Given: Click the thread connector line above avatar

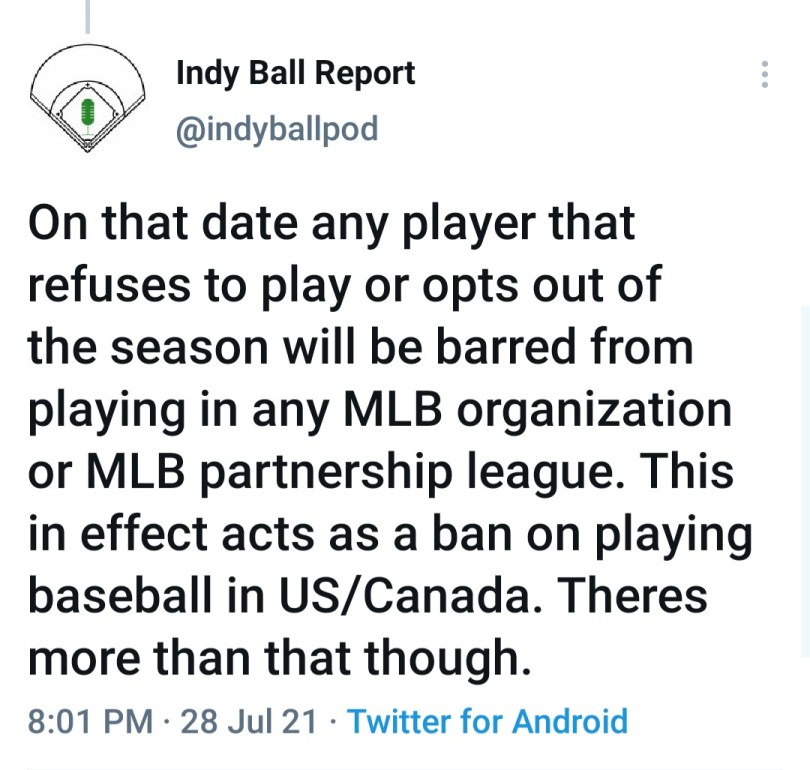Looking at the screenshot, I should tap(87, 17).
